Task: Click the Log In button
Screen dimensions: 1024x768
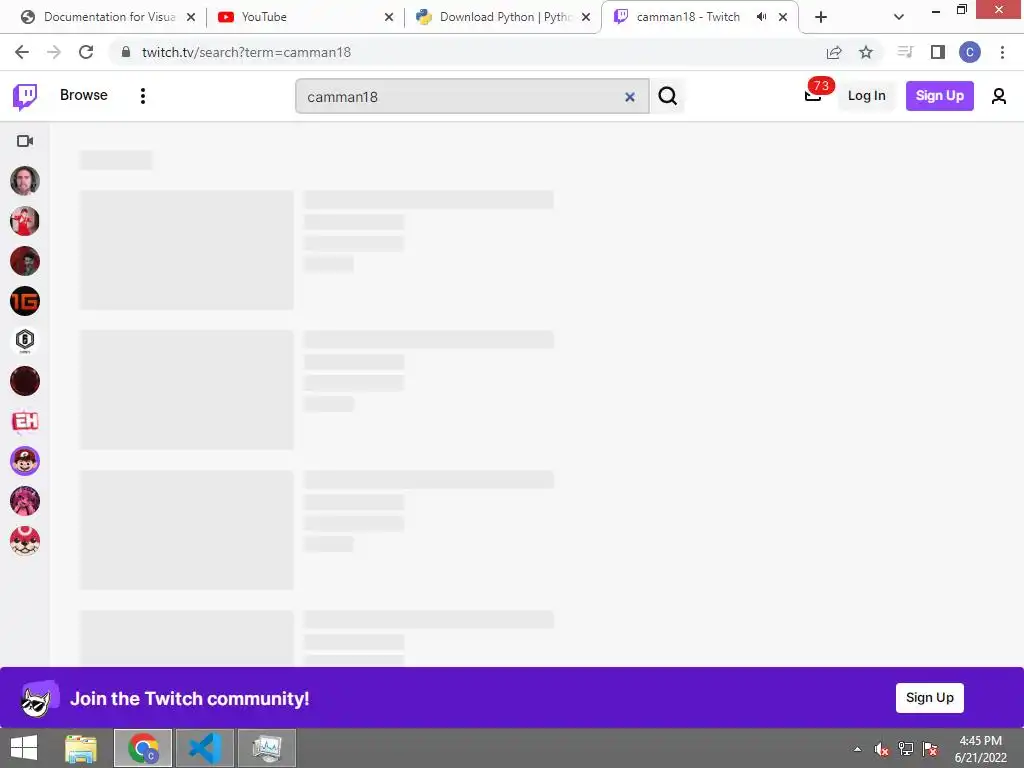Action: tap(866, 95)
